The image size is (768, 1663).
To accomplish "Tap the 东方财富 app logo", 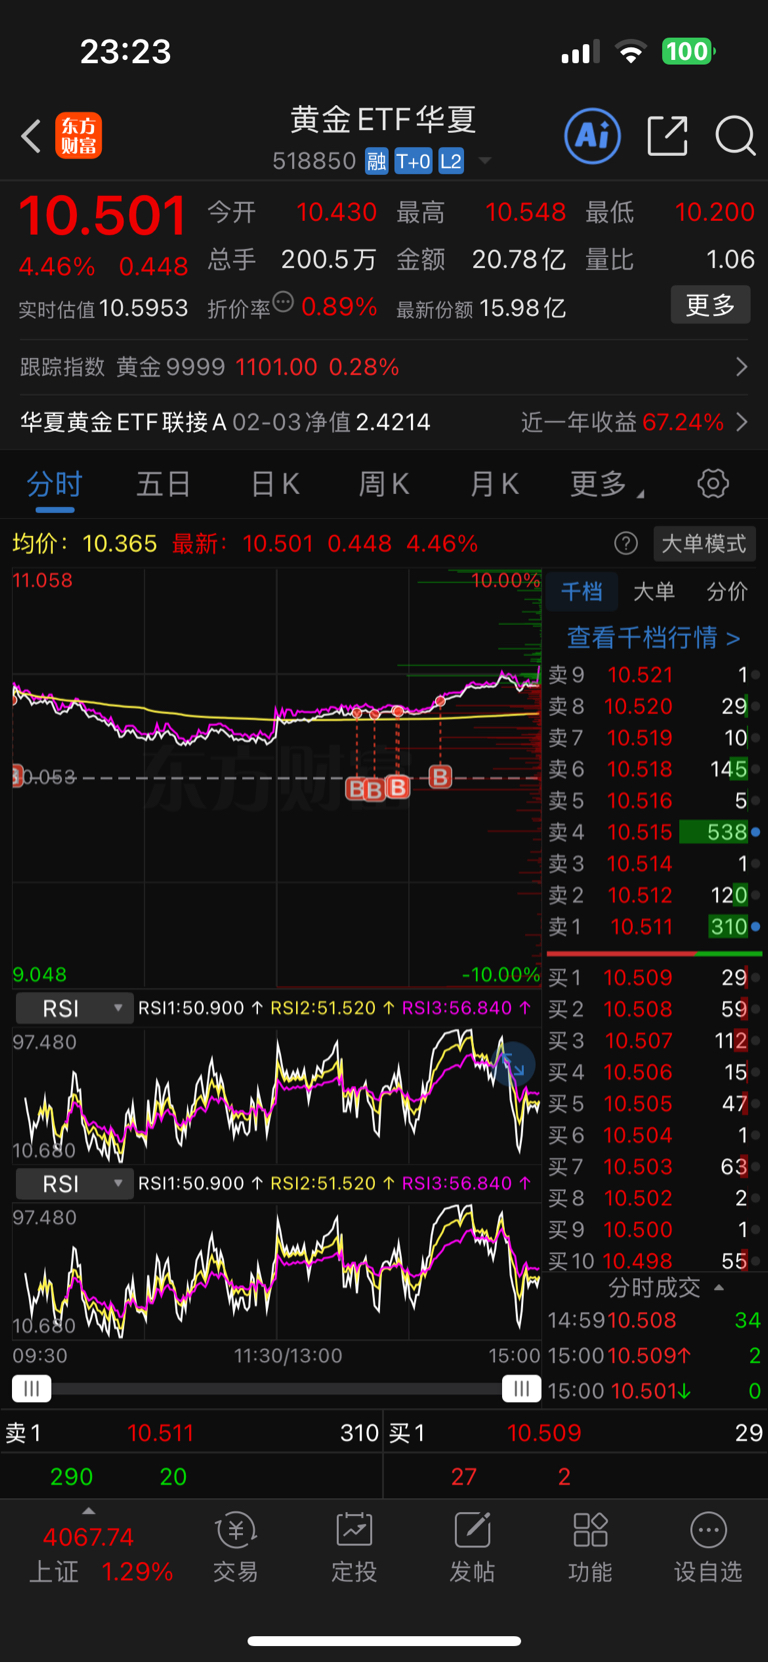I will click(x=78, y=136).
